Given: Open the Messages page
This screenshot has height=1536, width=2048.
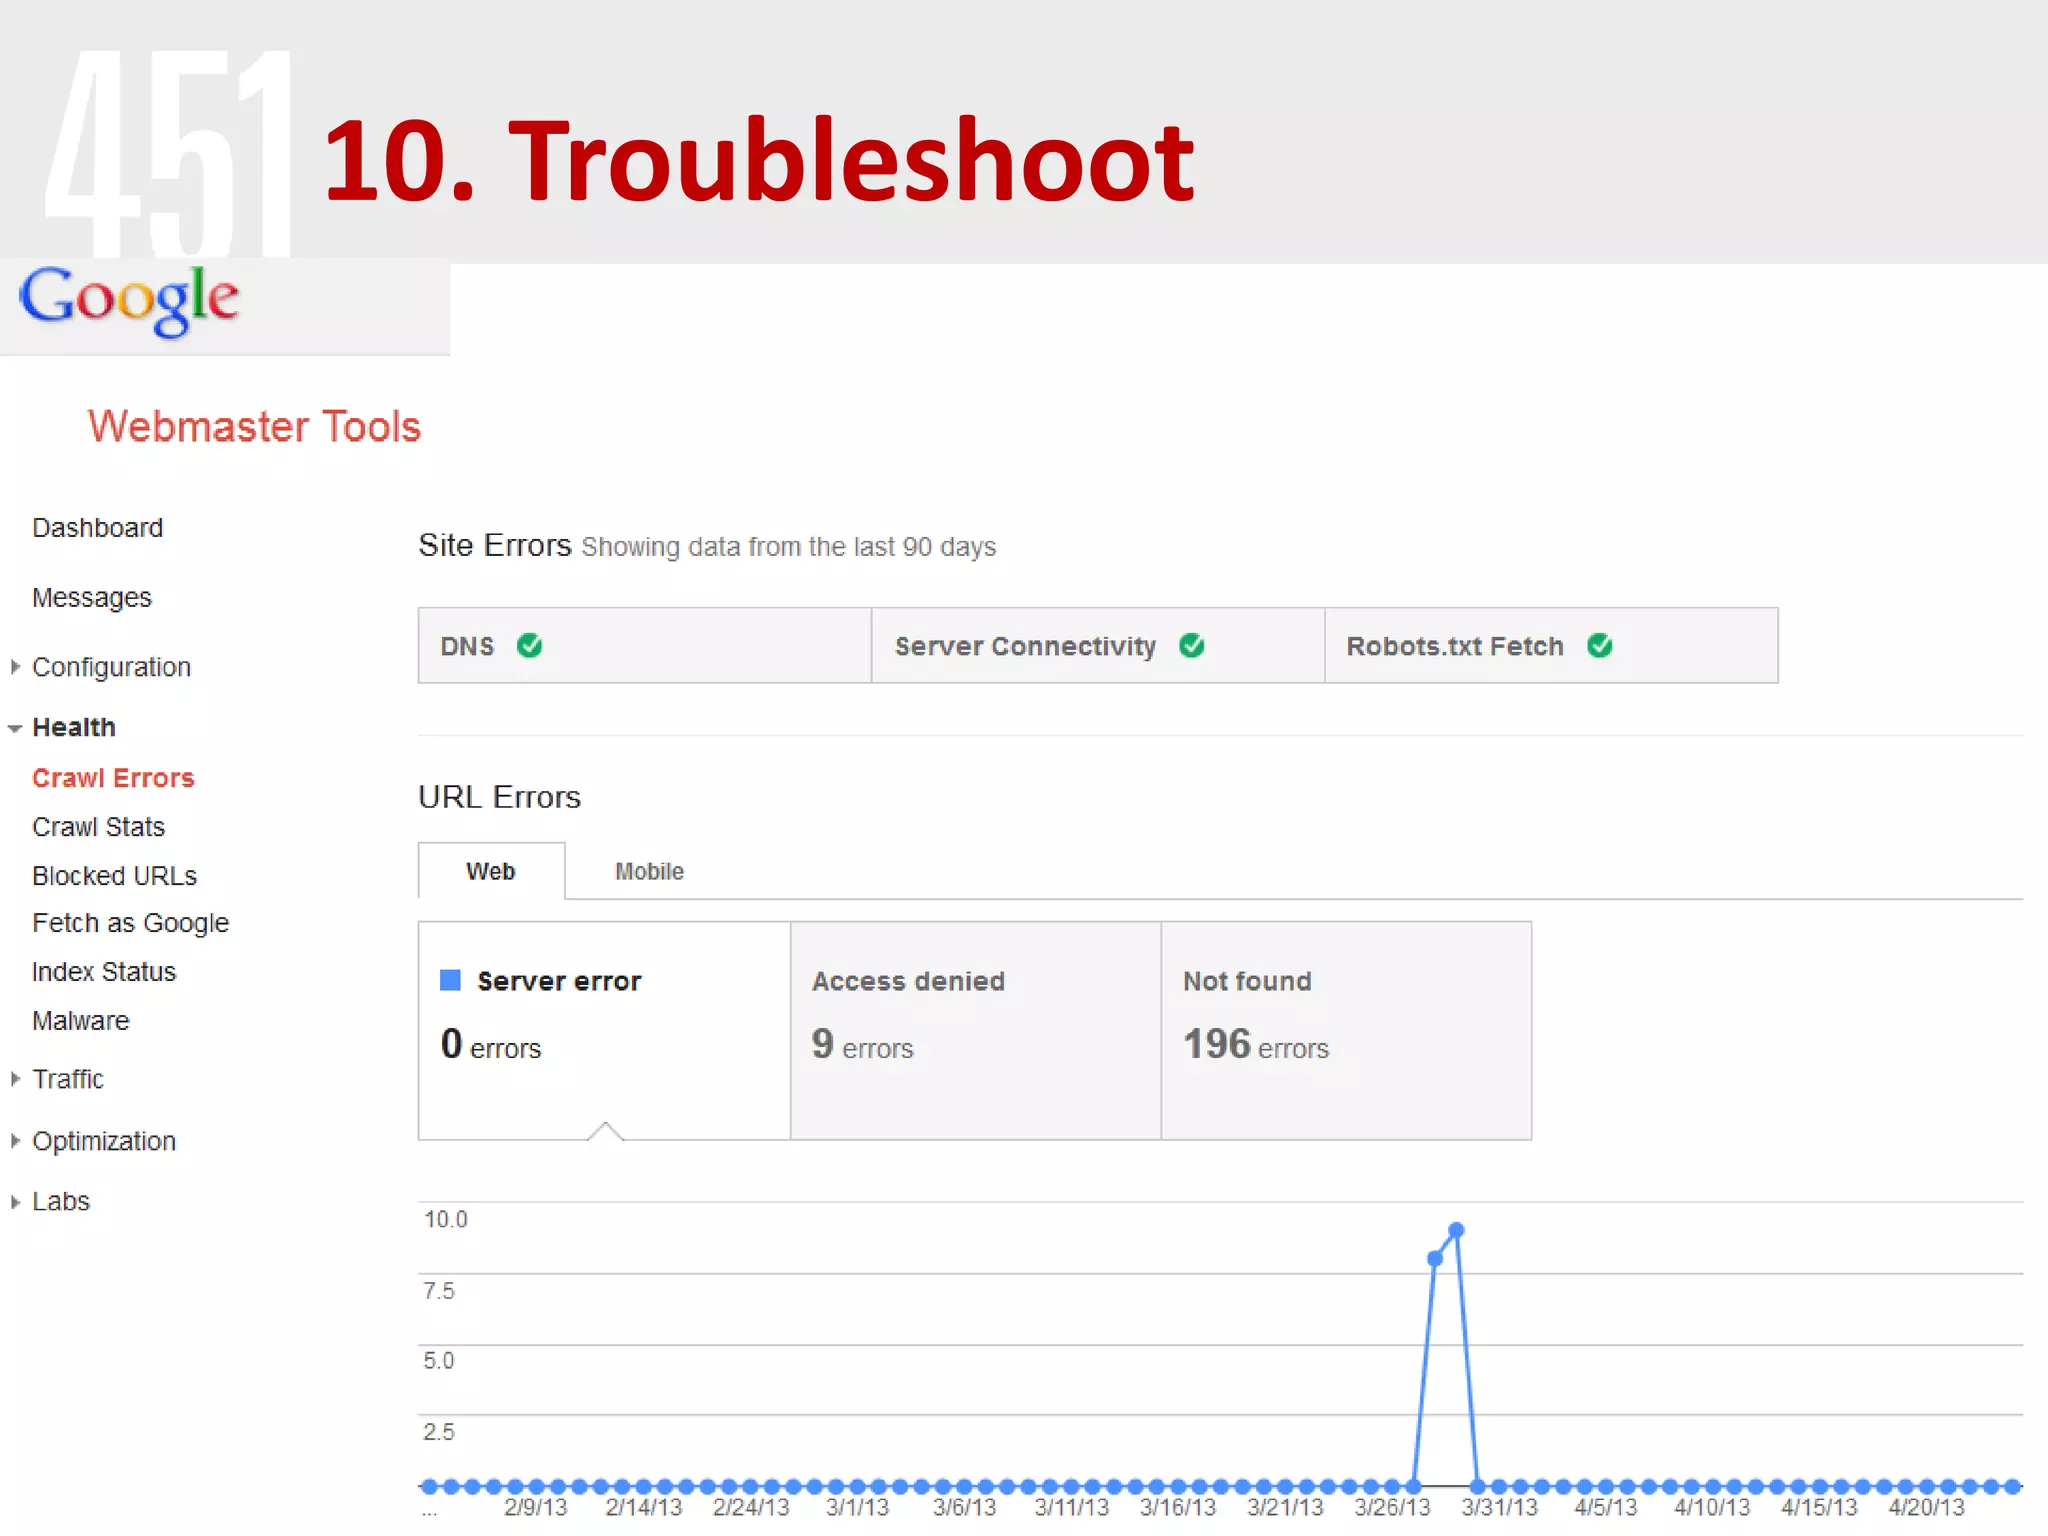Looking at the screenshot, I should pyautogui.click(x=92, y=598).
